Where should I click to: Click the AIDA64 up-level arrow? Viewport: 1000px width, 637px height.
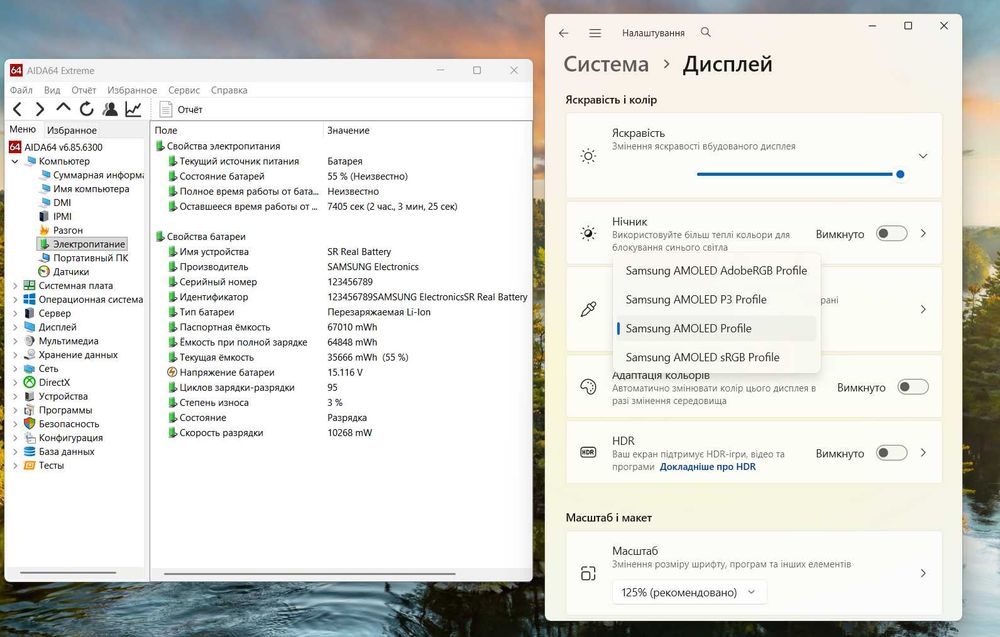(63, 108)
